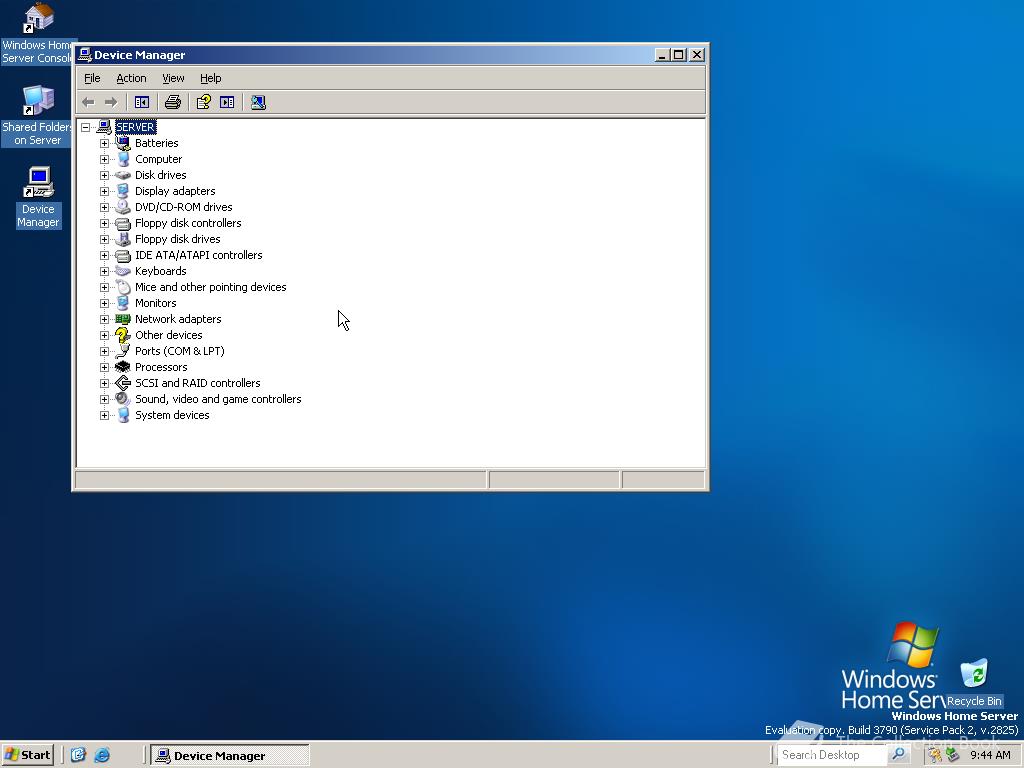The image size is (1024, 768).
Task: Open the File menu
Action: coord(92,78)
